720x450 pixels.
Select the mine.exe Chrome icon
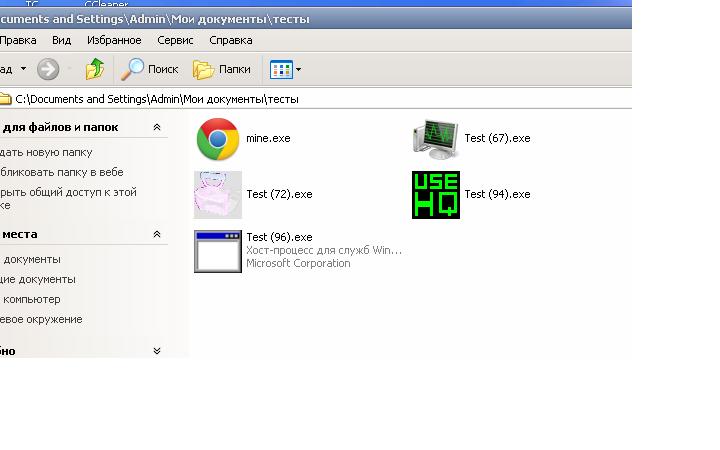click(218, 139)
